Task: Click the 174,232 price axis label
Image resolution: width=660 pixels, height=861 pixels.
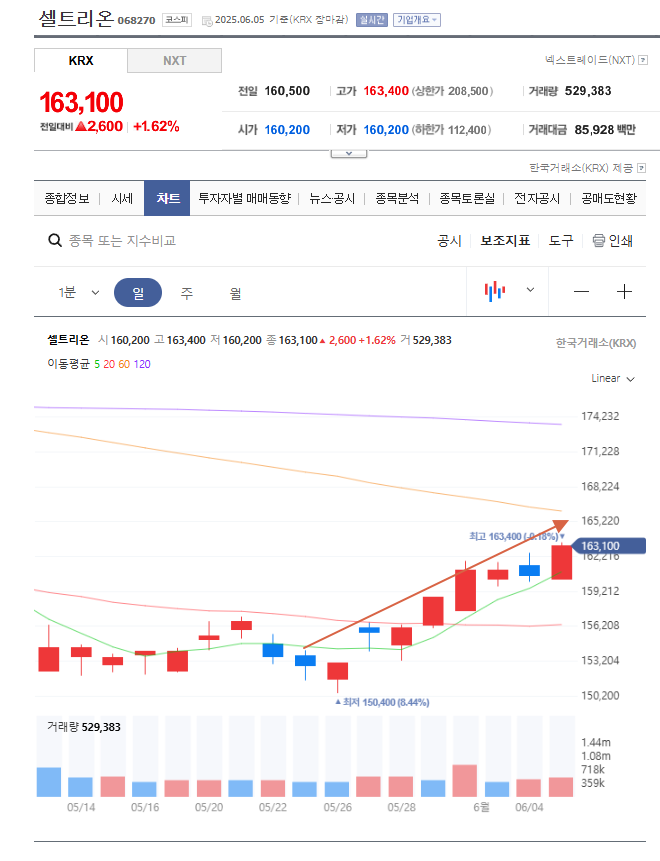Action: click(x=600, y=416)
